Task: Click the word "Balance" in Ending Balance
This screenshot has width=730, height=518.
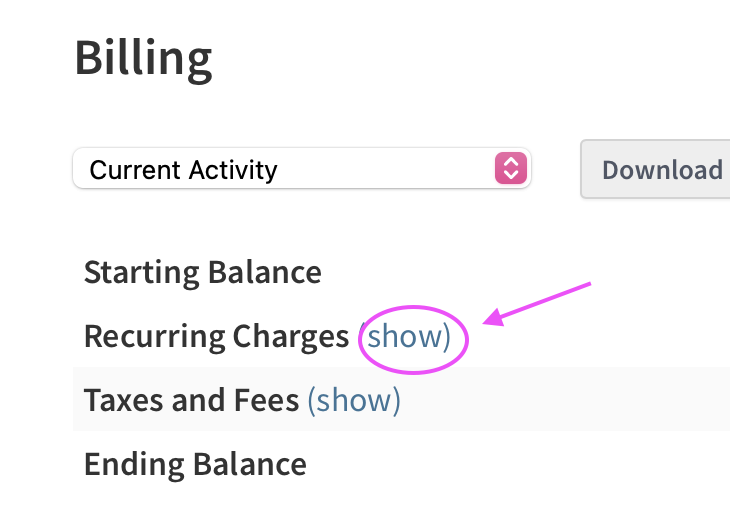Action: pyautogui.click(x=249, y=464)
